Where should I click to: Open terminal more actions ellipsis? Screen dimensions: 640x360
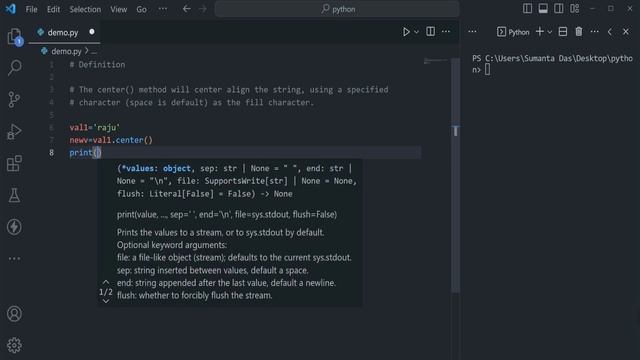(595, 31)
